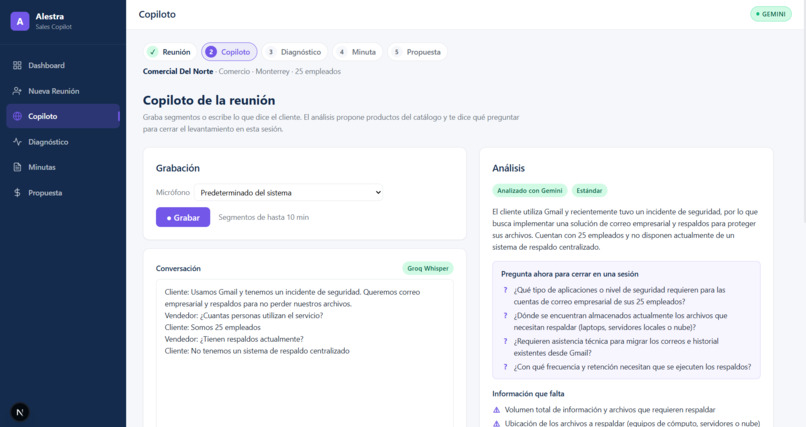
Task: Start recording with the Grabar button
Action: (183, 217)
